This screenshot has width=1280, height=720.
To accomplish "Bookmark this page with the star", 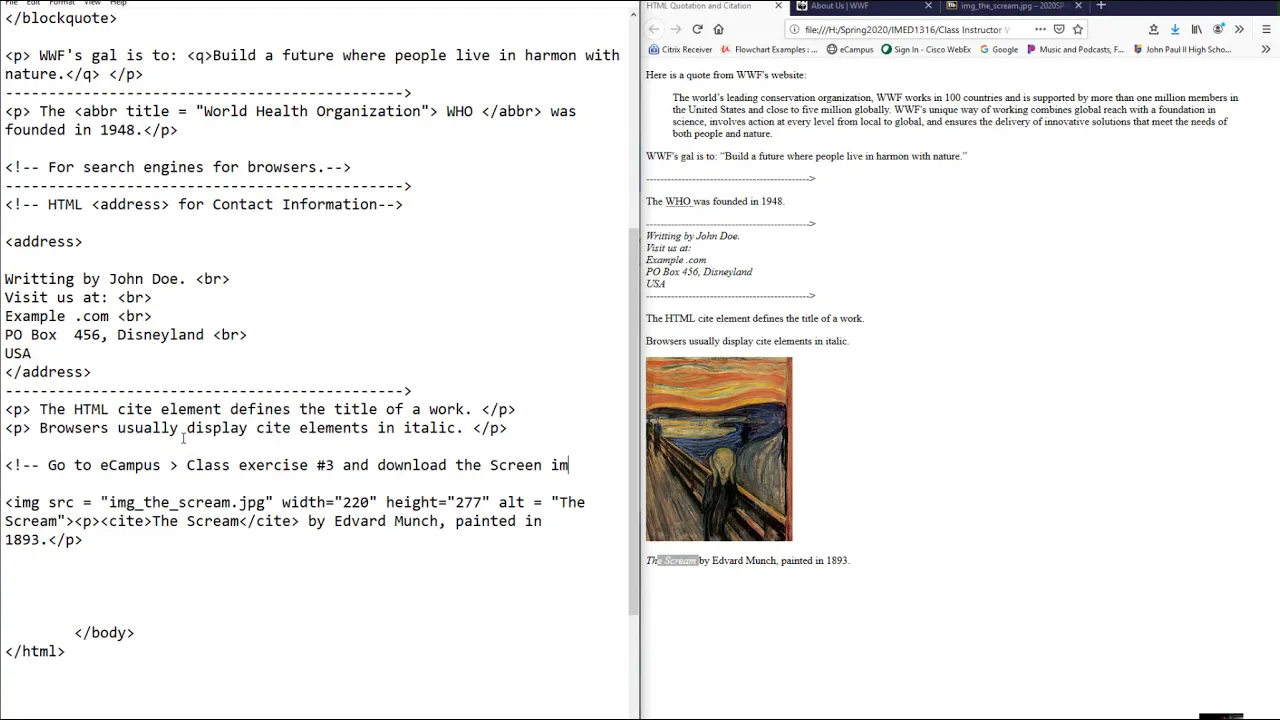I will pos(1078,29).
